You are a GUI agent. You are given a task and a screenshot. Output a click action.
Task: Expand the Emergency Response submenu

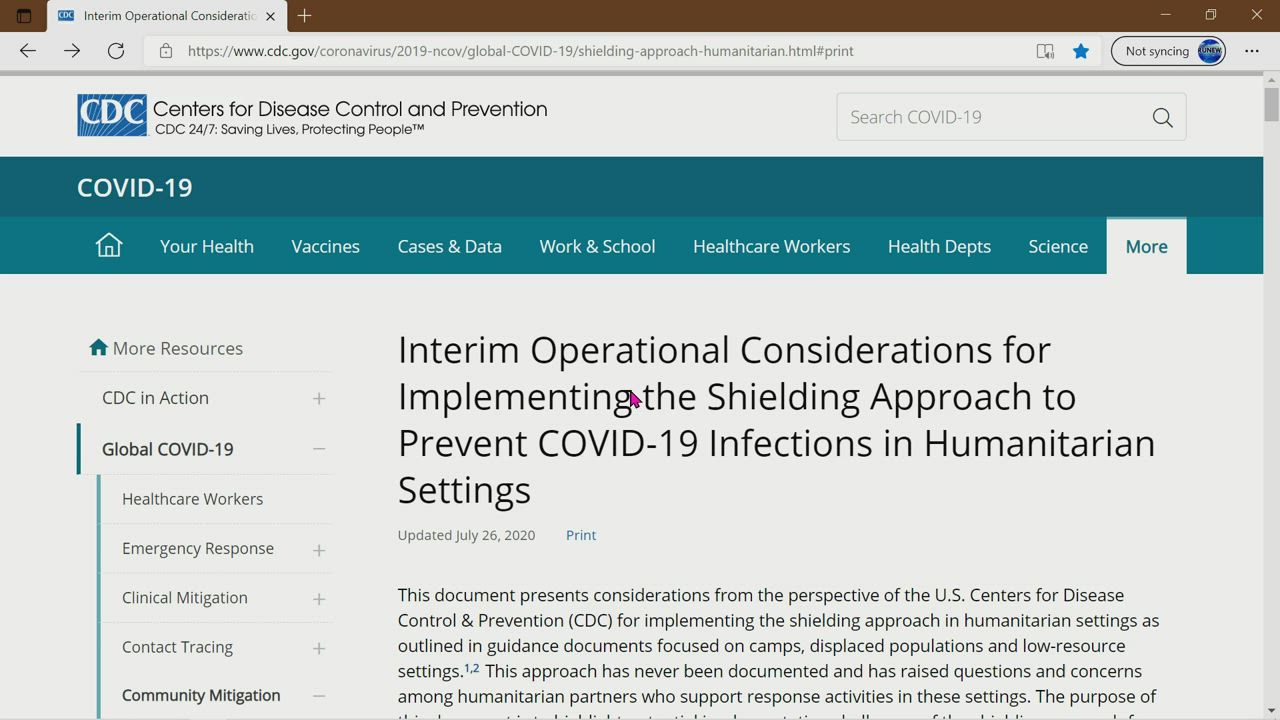pyautogui.click(x=319, y=550)
